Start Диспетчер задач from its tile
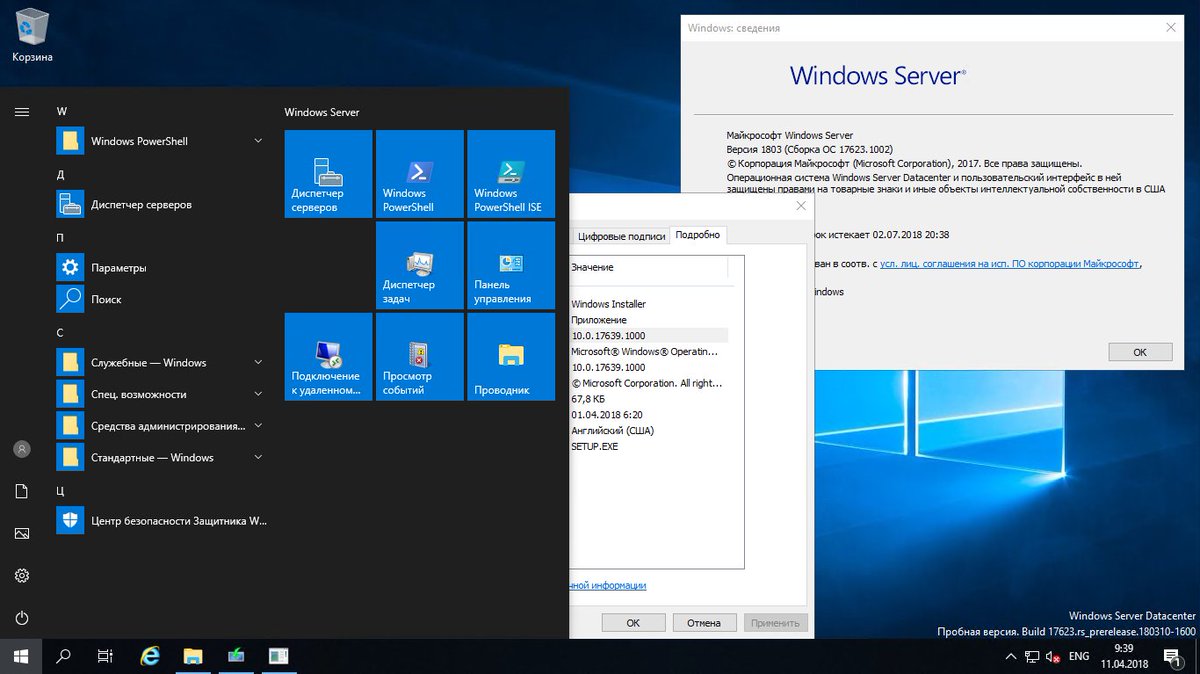Viewport: 1200px width, 674px height. pyautogui.click(x=419, y=264)
